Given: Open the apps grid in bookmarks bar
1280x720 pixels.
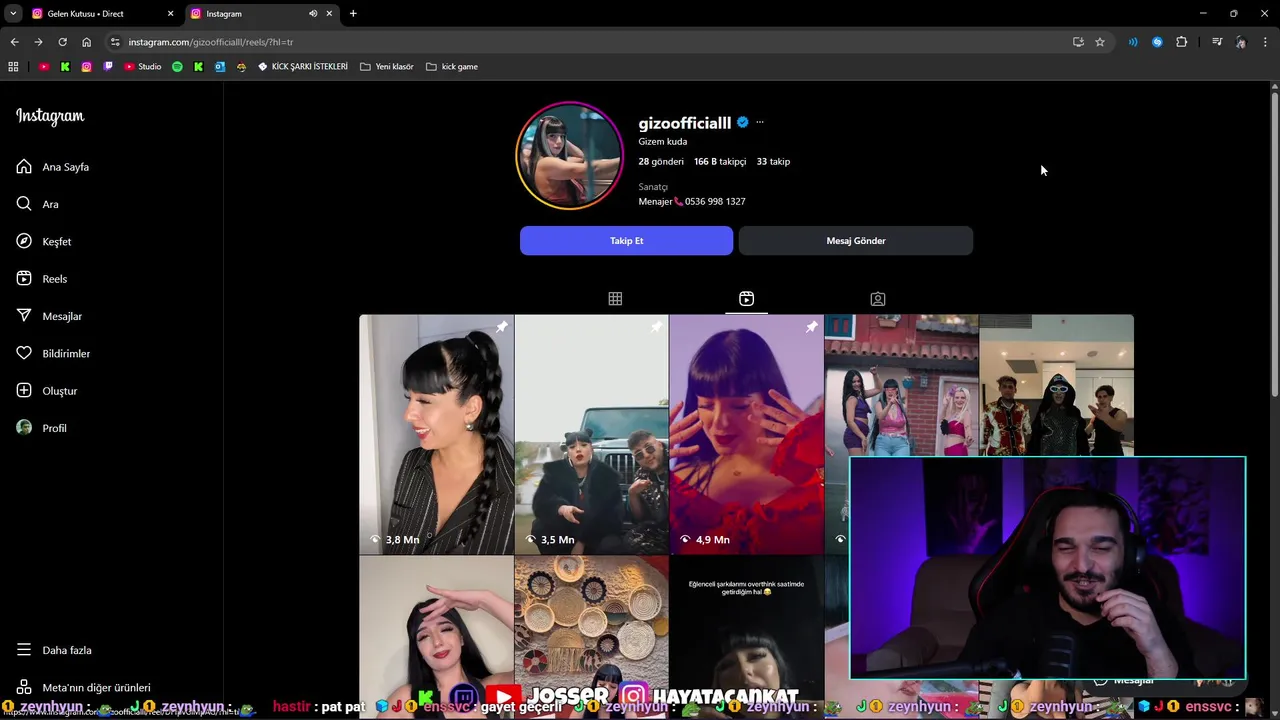Looking at the screenshot, I should pyautogui.click(x=13, y=67).
